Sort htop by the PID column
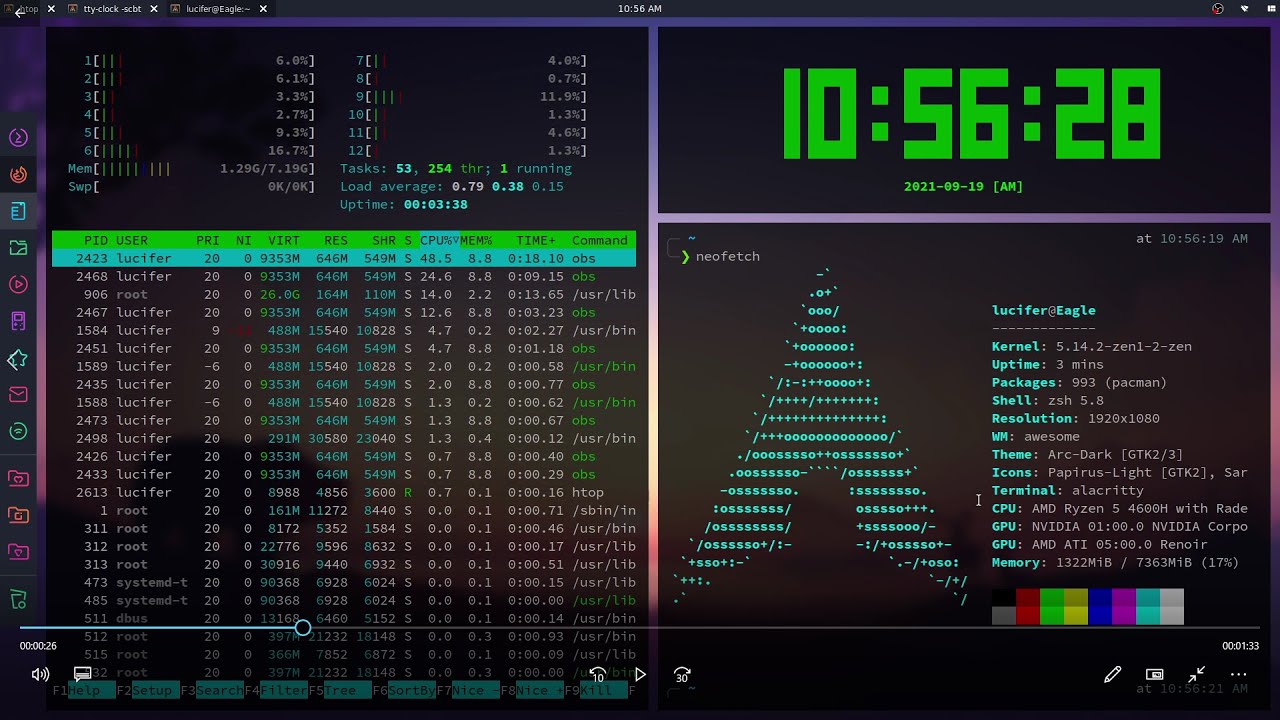The image size is (1280, 720). click(96, 240)
